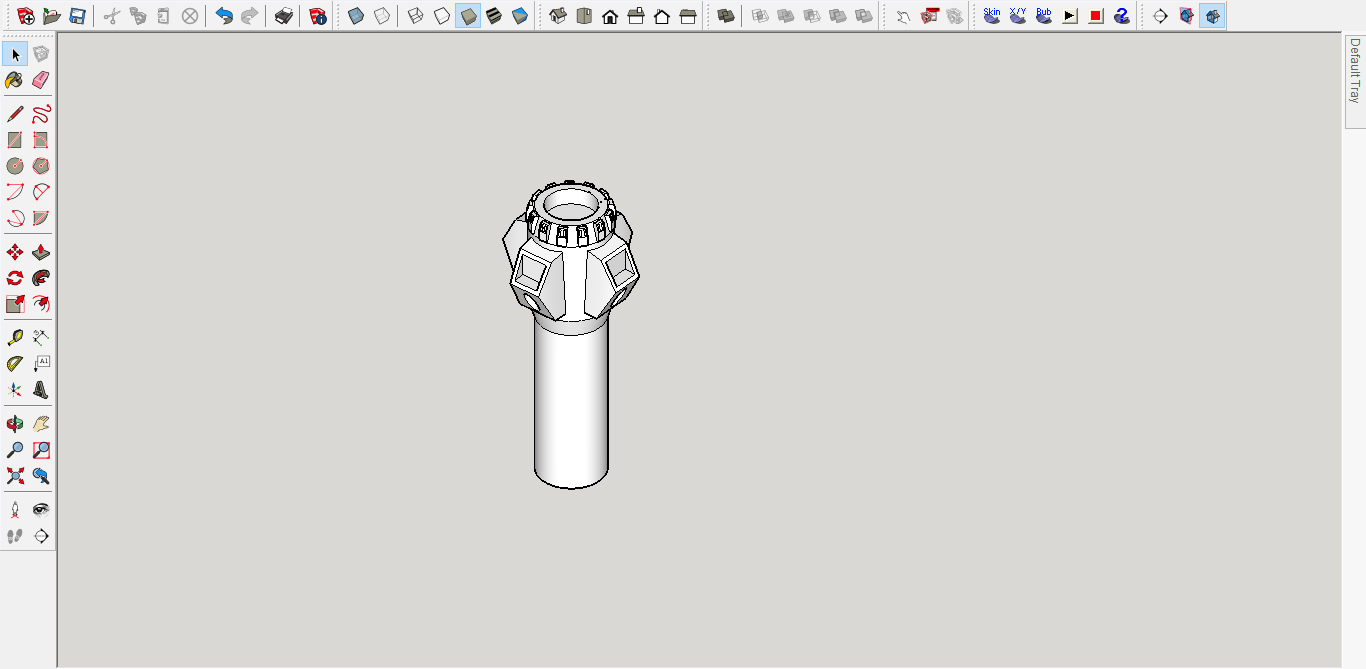Select the Polygon tool
The width and height of the screenshot is (1366, 669).
click(x=41, y=166)
